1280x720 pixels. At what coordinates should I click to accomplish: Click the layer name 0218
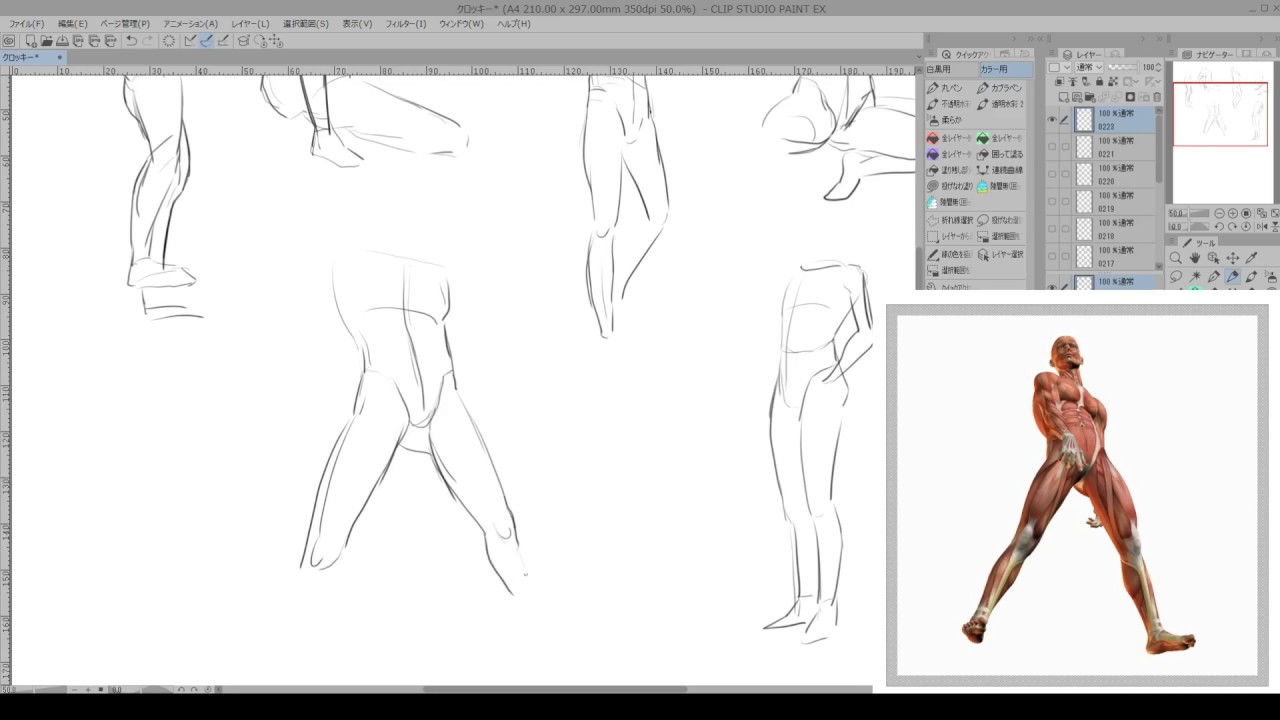[1106, 237]
